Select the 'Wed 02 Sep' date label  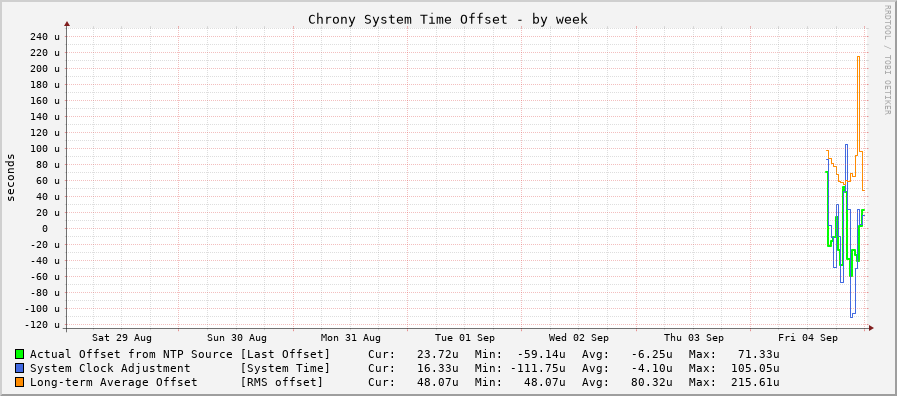tap(580, 338)
